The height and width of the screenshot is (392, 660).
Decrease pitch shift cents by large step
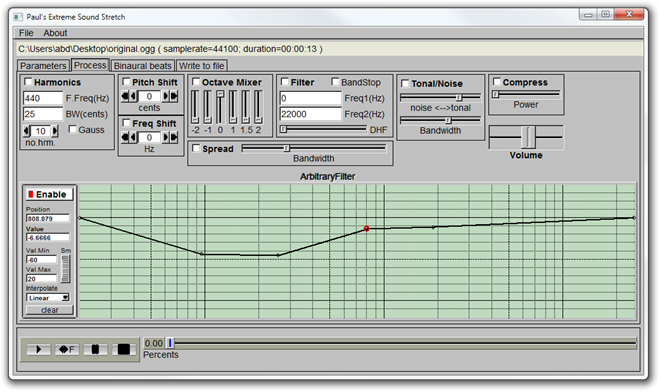click(125, 96)
